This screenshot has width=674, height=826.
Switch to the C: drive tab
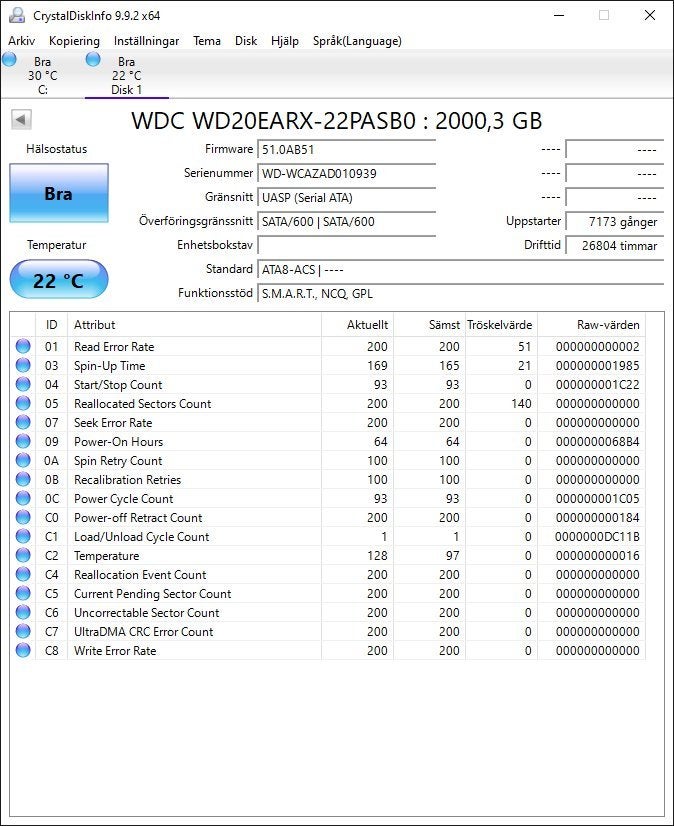click(43, 75)
